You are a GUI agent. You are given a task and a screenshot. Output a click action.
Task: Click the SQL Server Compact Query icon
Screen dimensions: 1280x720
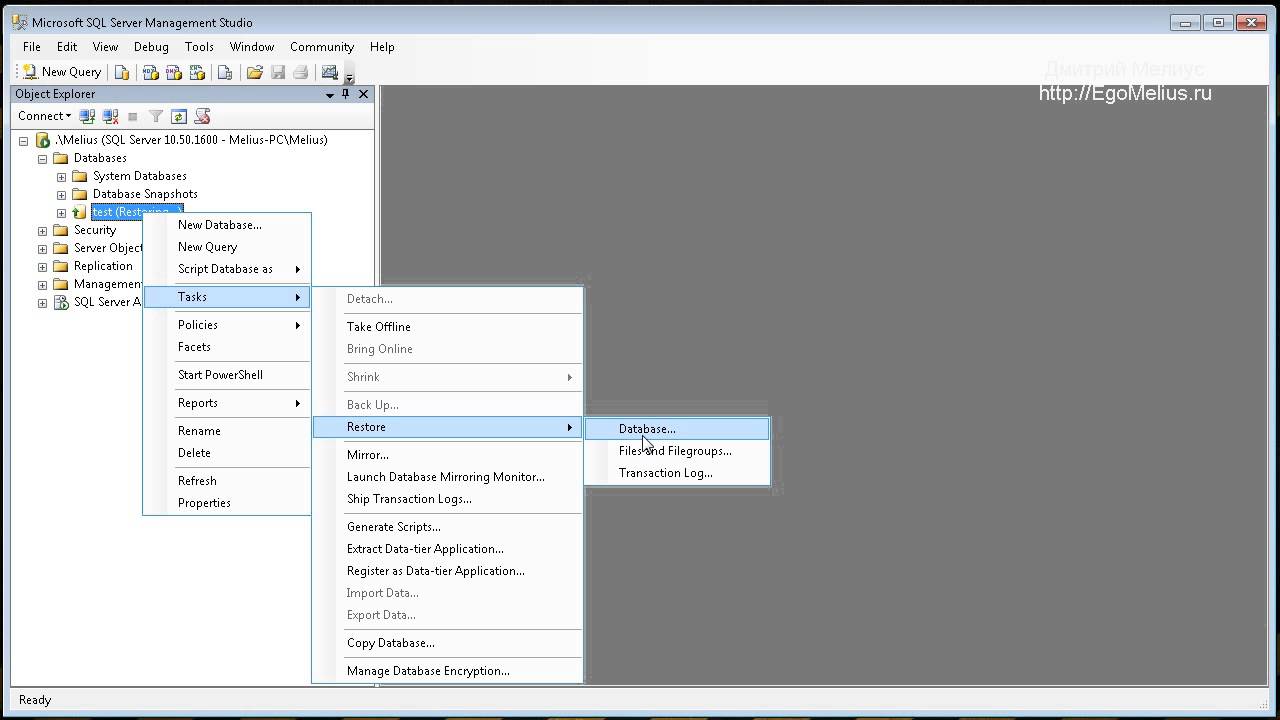[x=225, y=72]
